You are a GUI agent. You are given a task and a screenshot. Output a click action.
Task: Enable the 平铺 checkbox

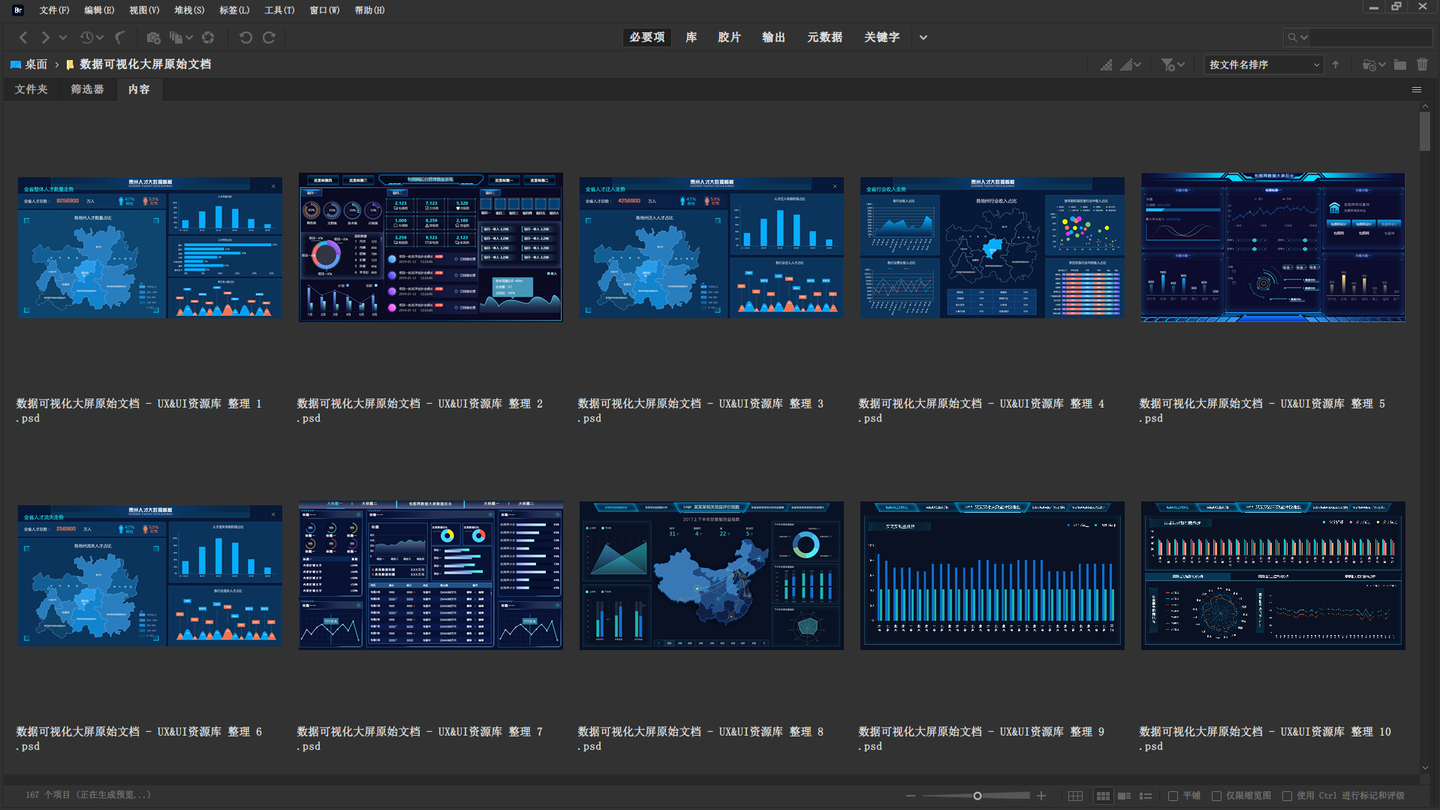[1173, 796]
